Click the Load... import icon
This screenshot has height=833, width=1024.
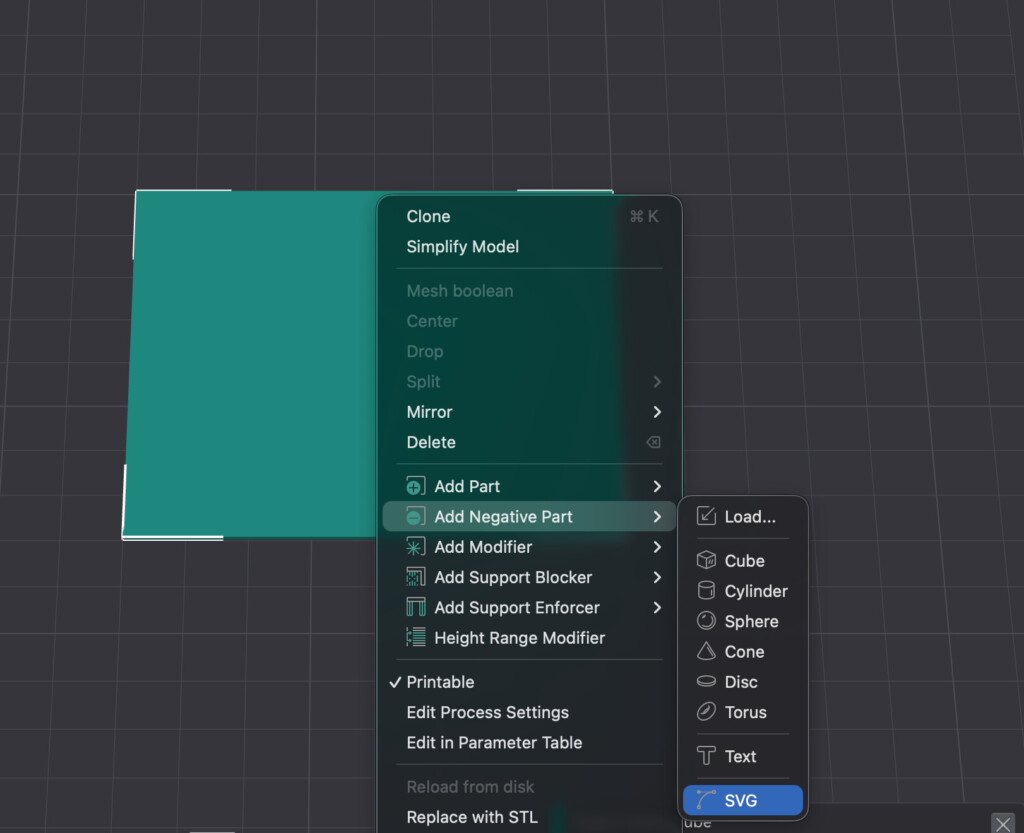pos(706,517)
